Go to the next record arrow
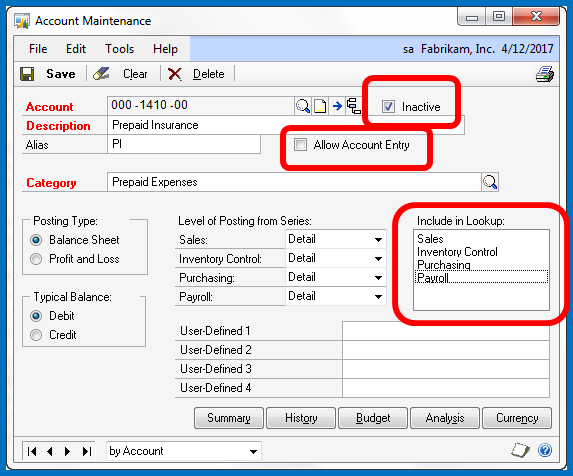Image resolution: width=573 pixels, height=476 pixels. (67, 452)
